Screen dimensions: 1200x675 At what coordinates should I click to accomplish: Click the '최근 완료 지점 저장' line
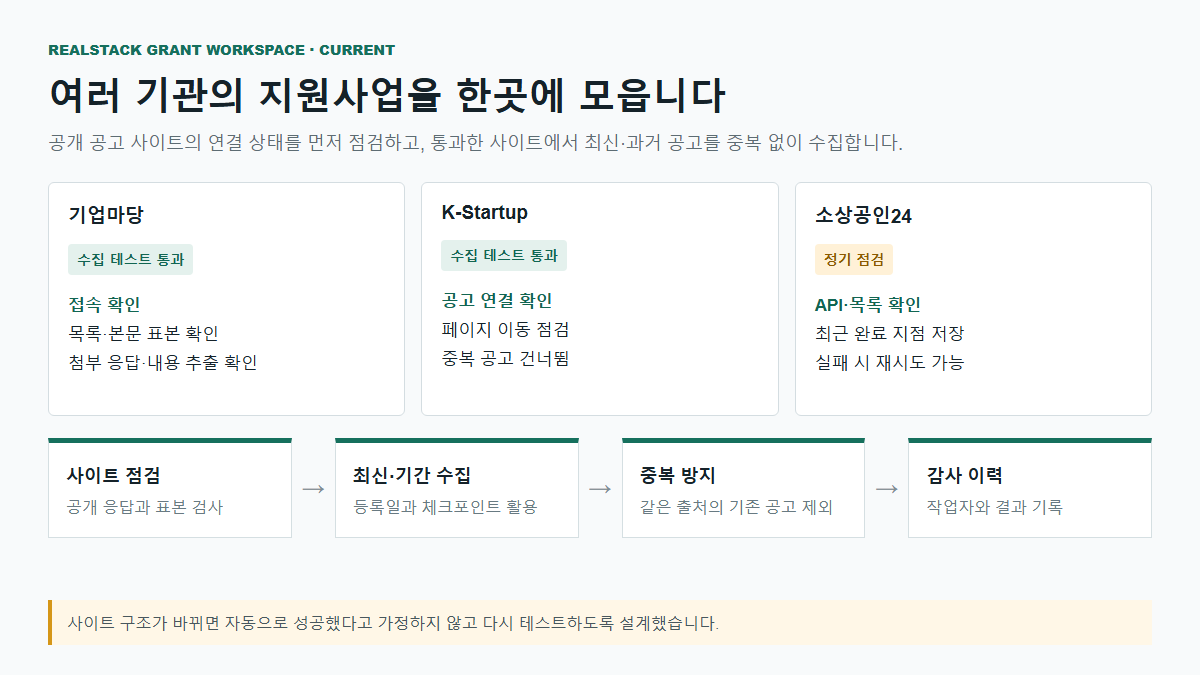[889, 334]
